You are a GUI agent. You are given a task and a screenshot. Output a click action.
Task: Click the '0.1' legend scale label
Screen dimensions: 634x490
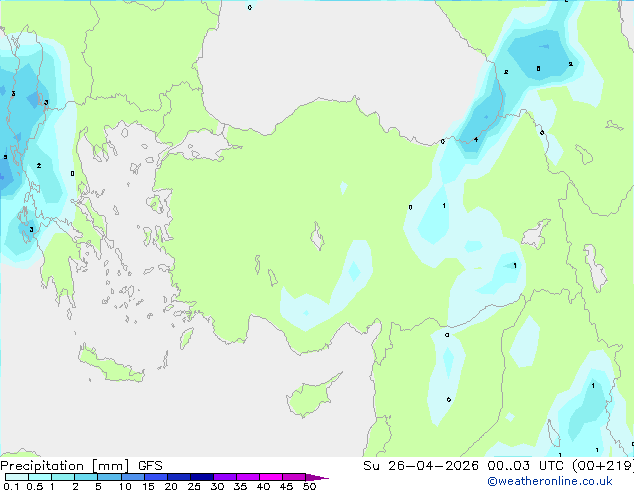click(x=11, y=486)
